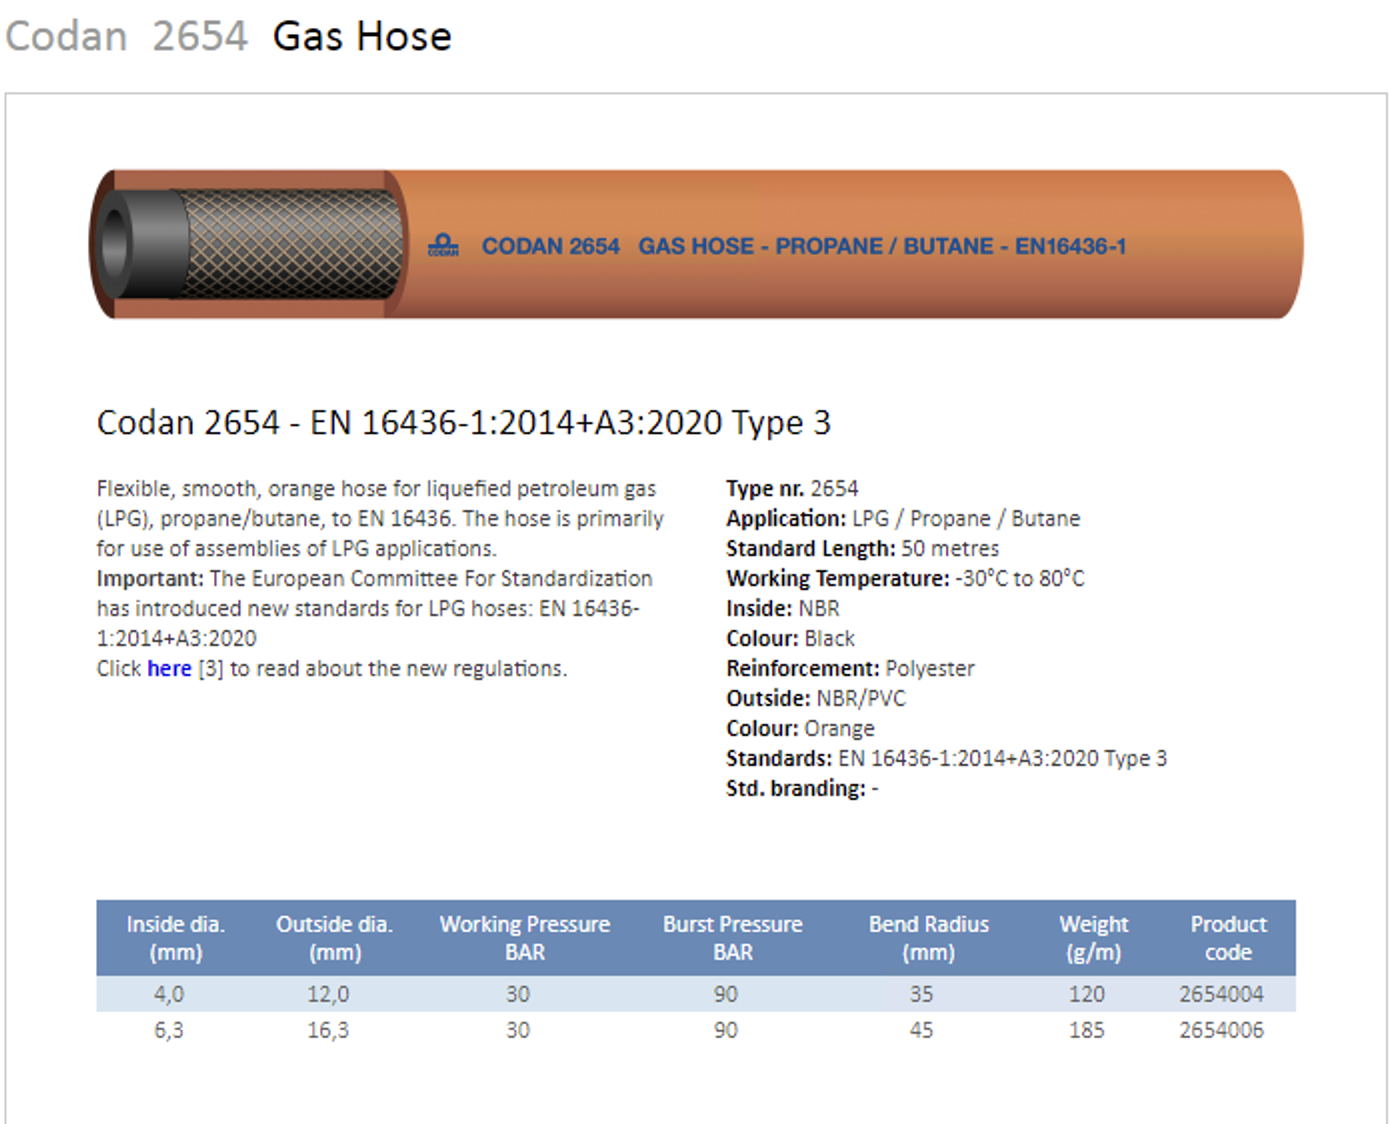
Task: Click the 'Colour: Black' specification line
Action: coord(790,639)
